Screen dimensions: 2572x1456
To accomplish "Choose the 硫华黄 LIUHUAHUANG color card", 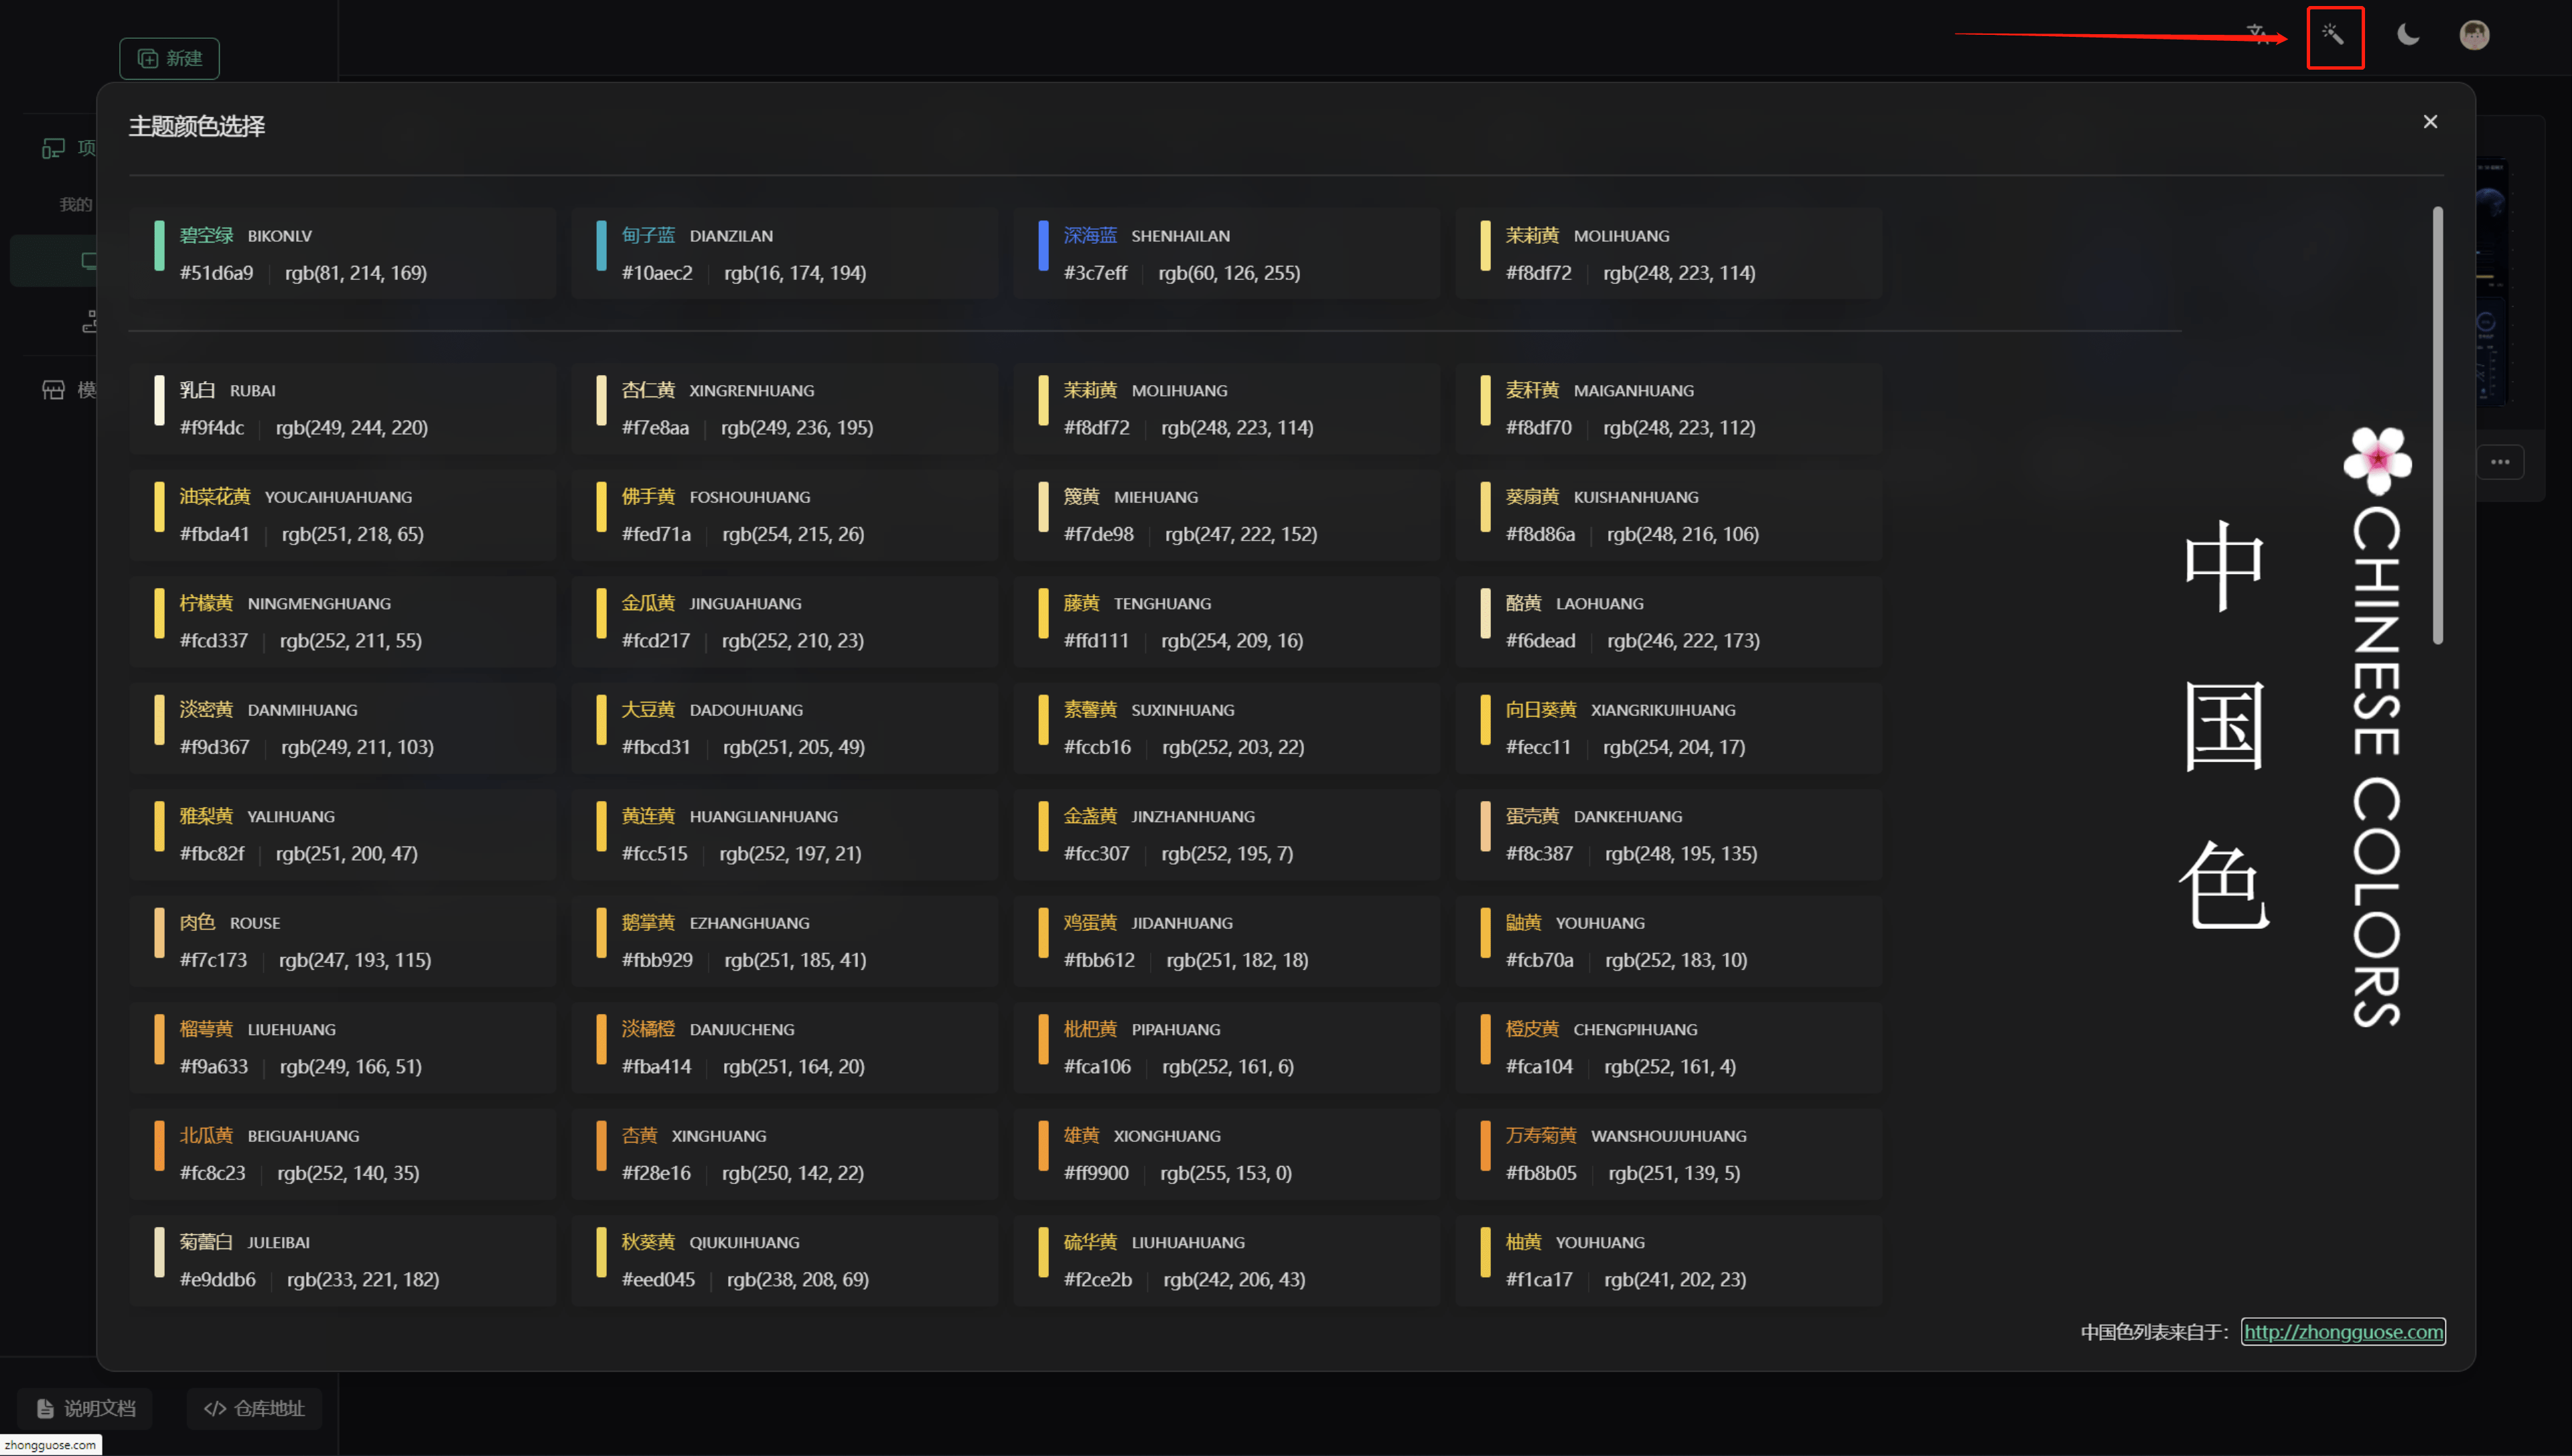I will click(x=1226, y=1260).
